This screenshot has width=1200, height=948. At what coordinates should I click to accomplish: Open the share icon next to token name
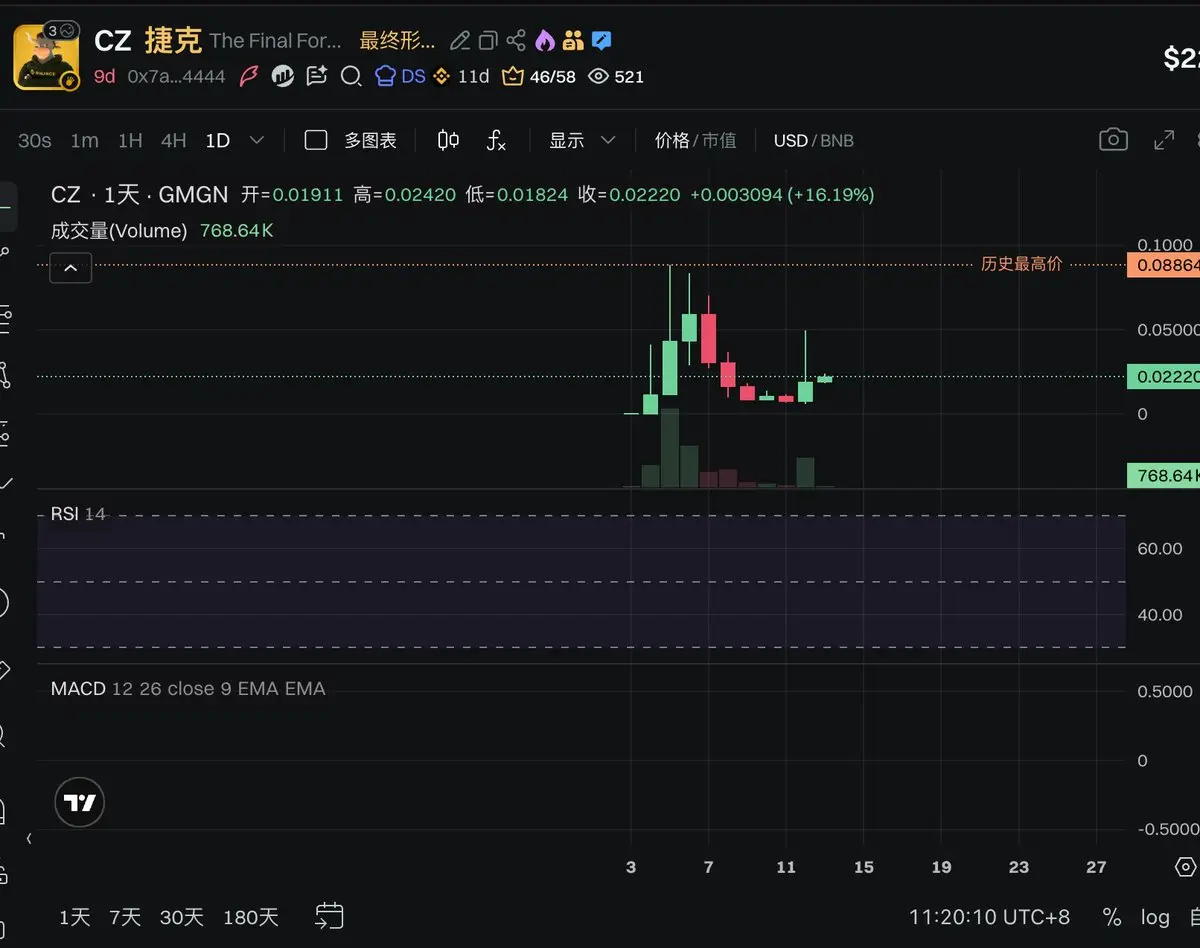(516, 41)
